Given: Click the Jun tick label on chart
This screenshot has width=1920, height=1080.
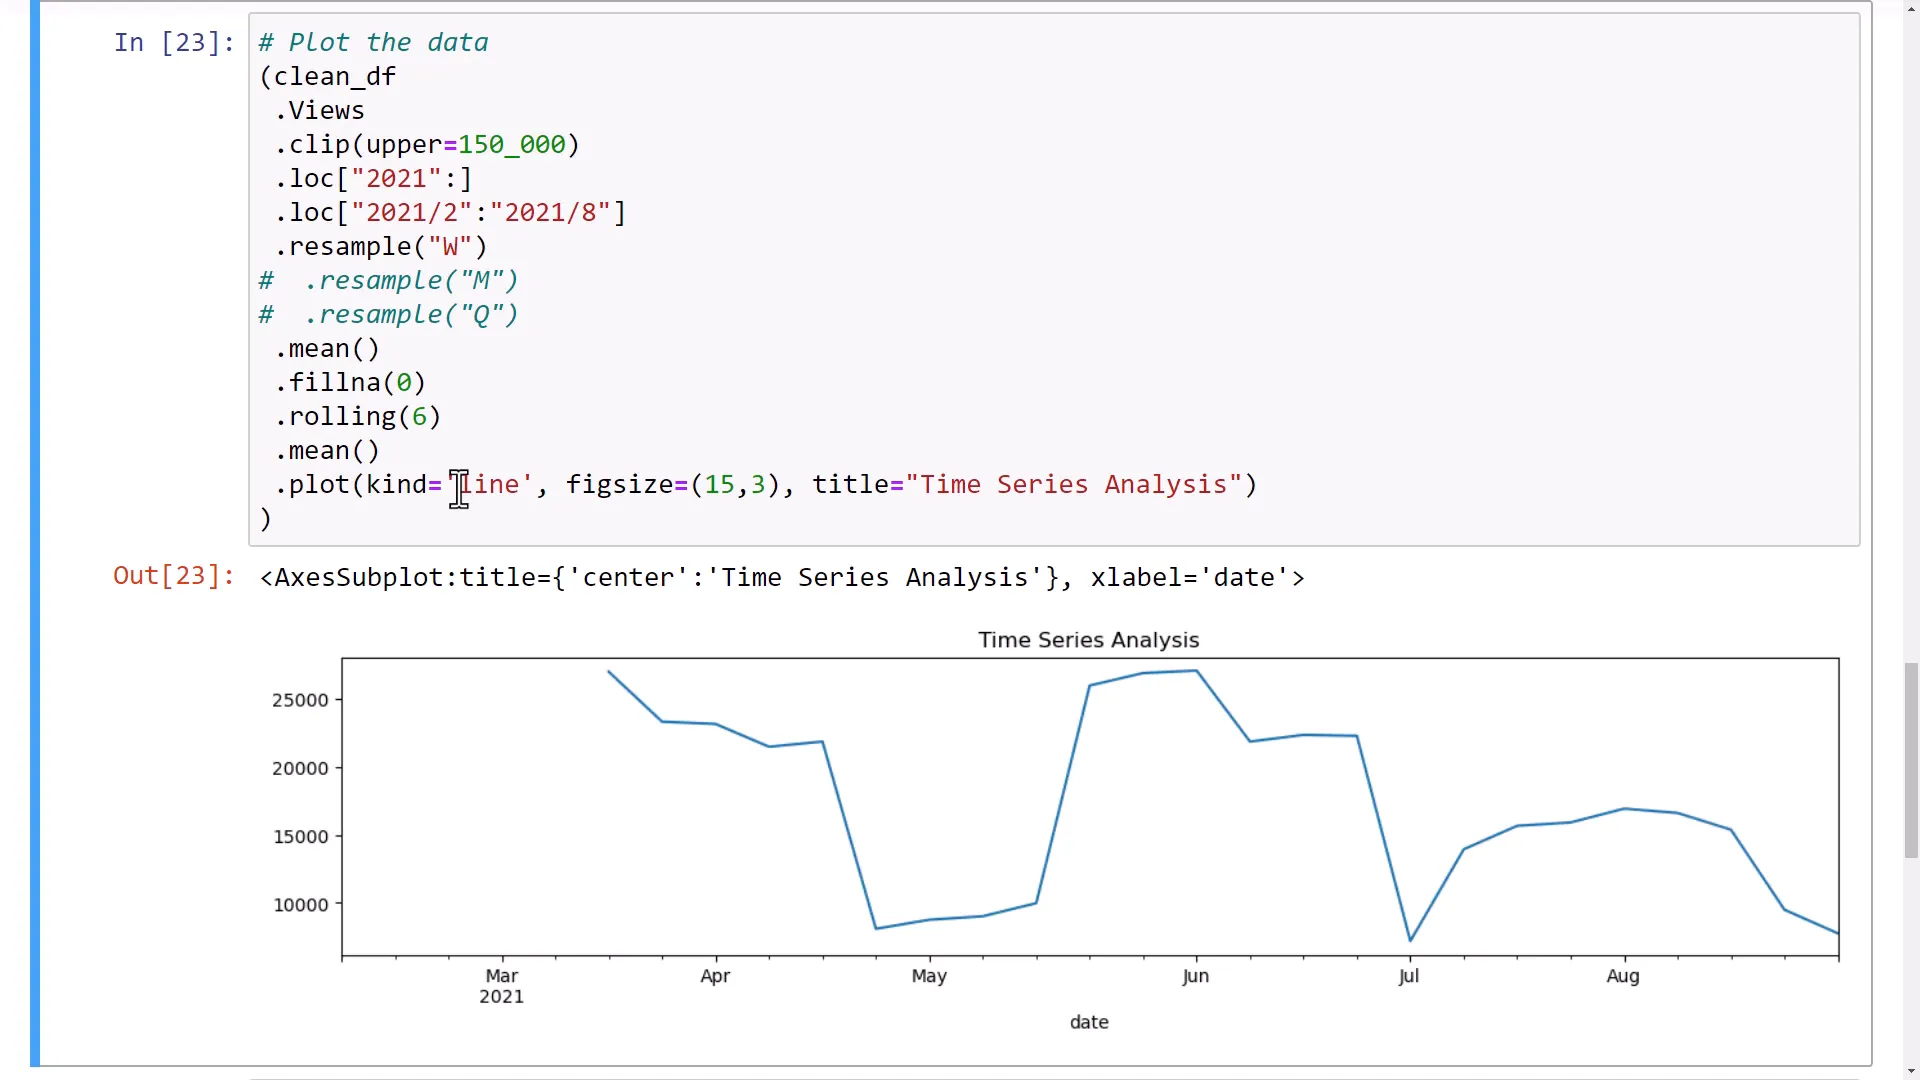Looking at the screenshot, I should click(1195, 976).
